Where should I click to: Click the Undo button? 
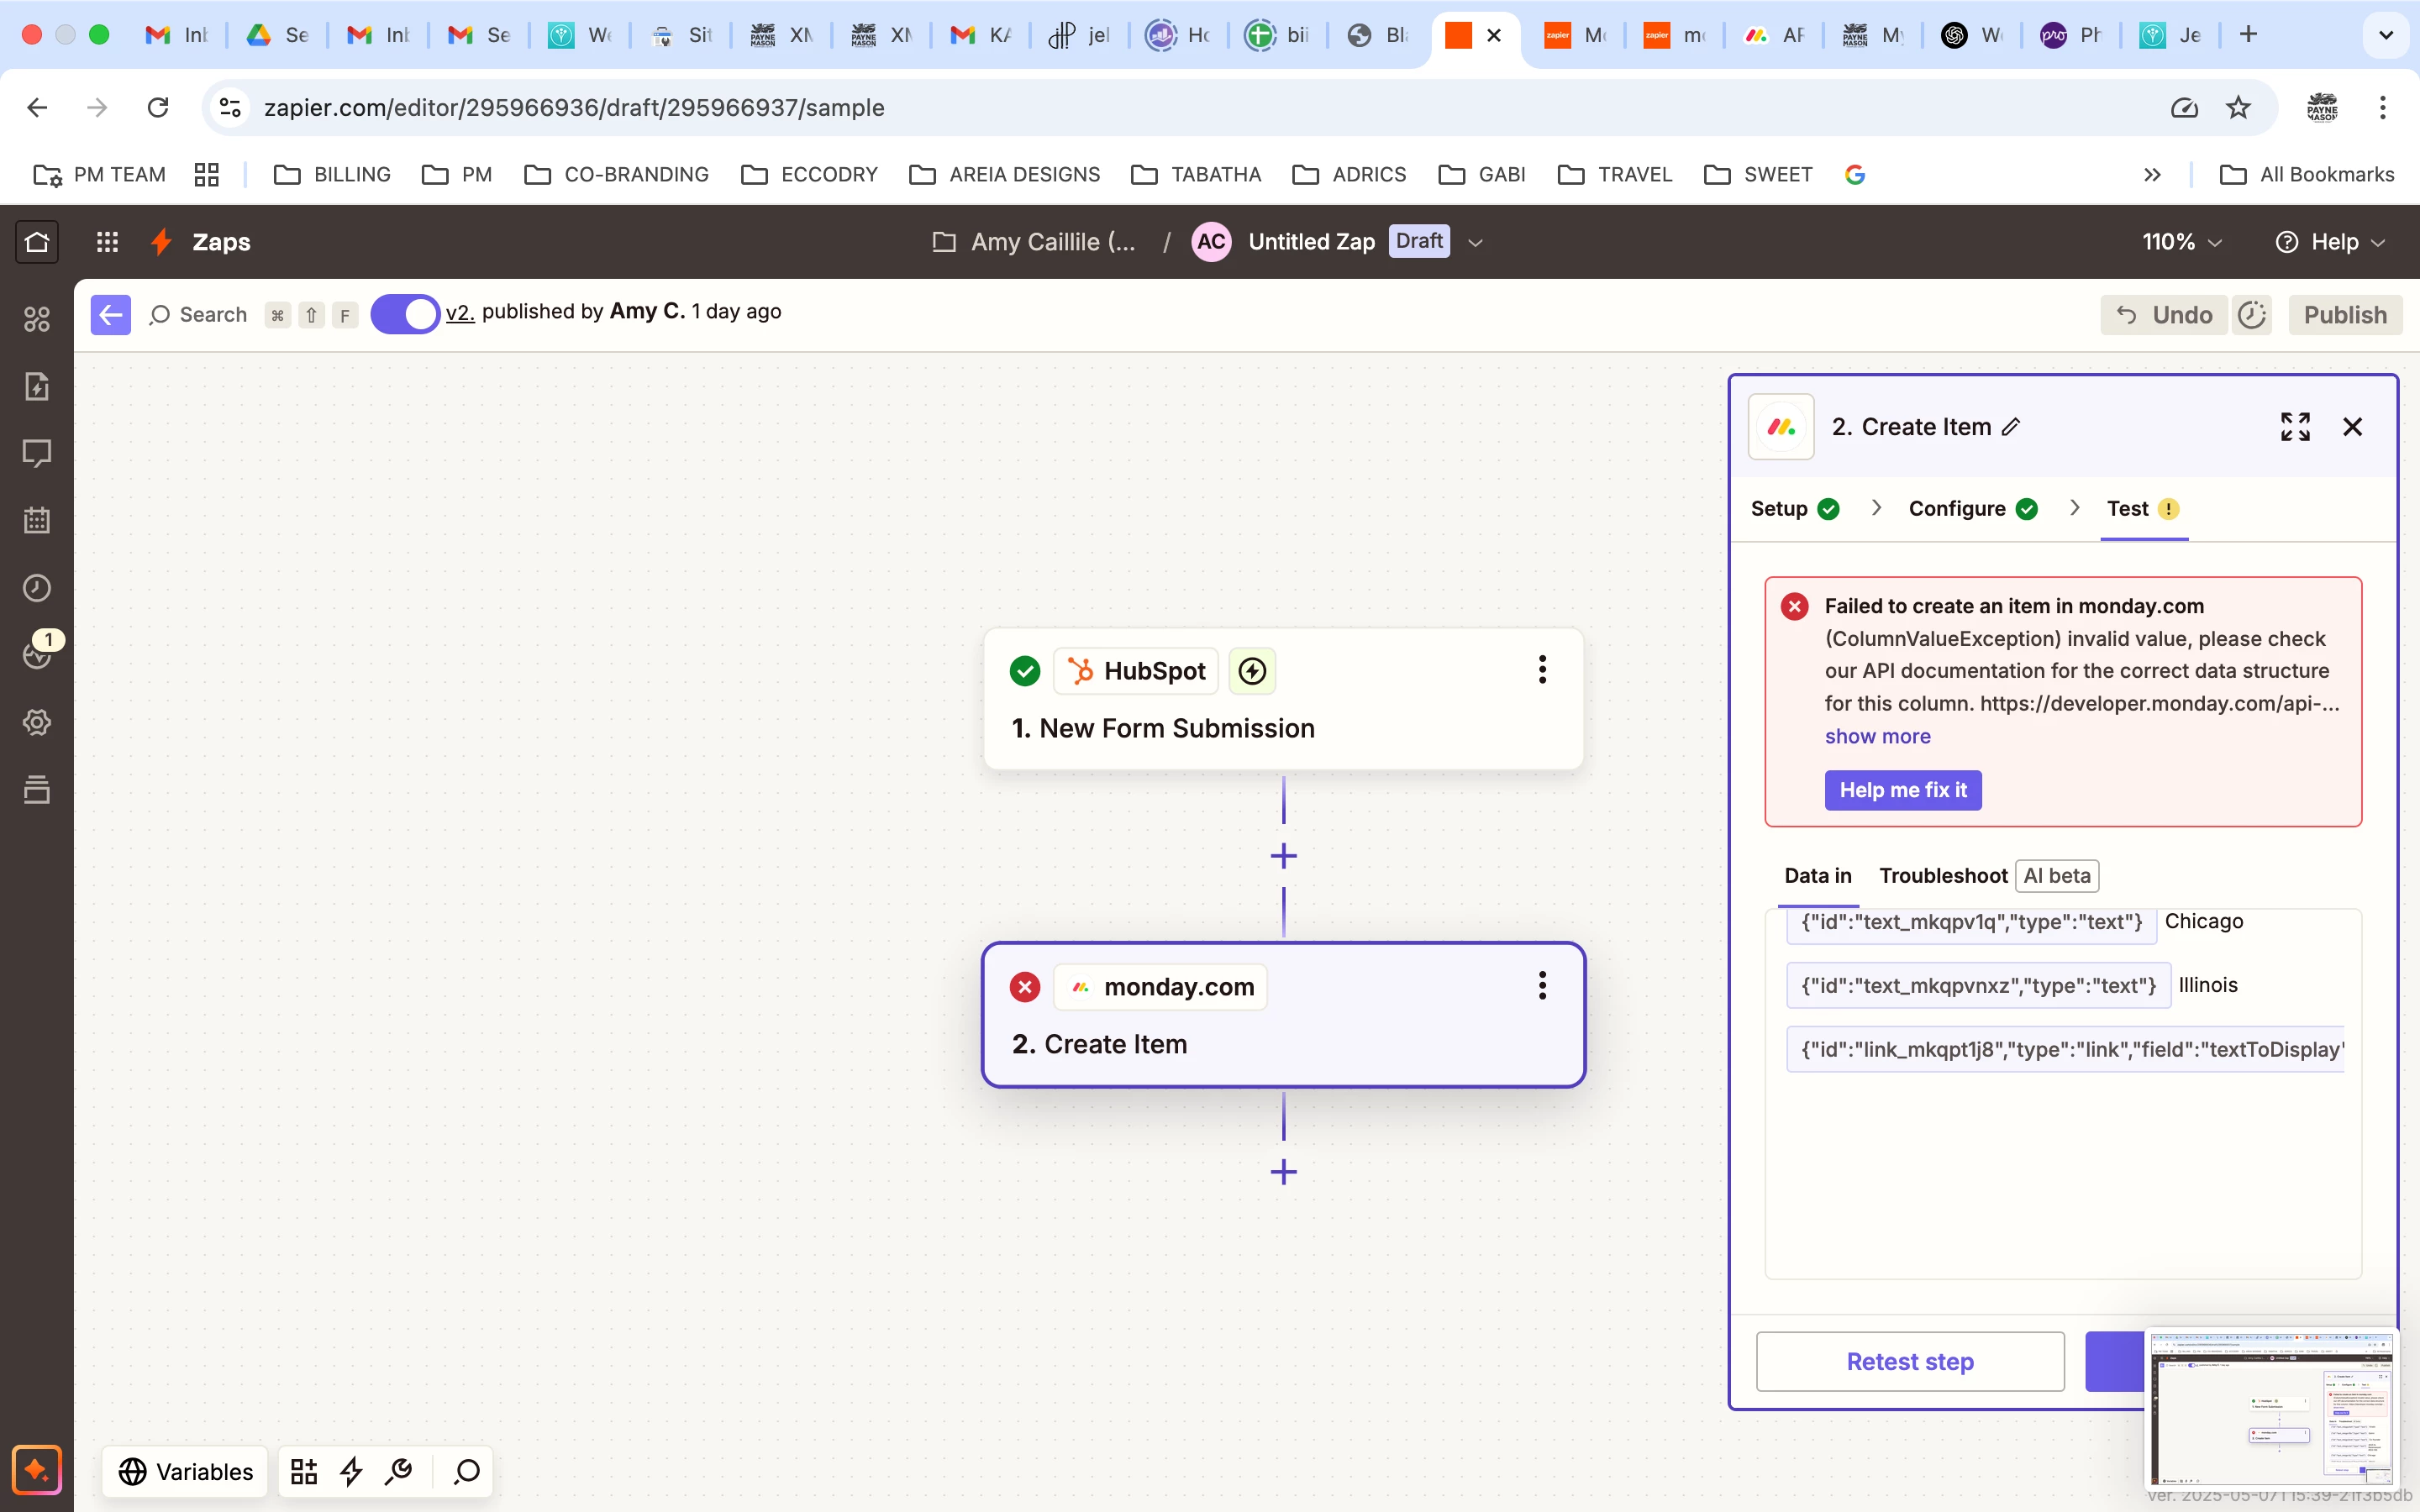tap(2164, 315)
